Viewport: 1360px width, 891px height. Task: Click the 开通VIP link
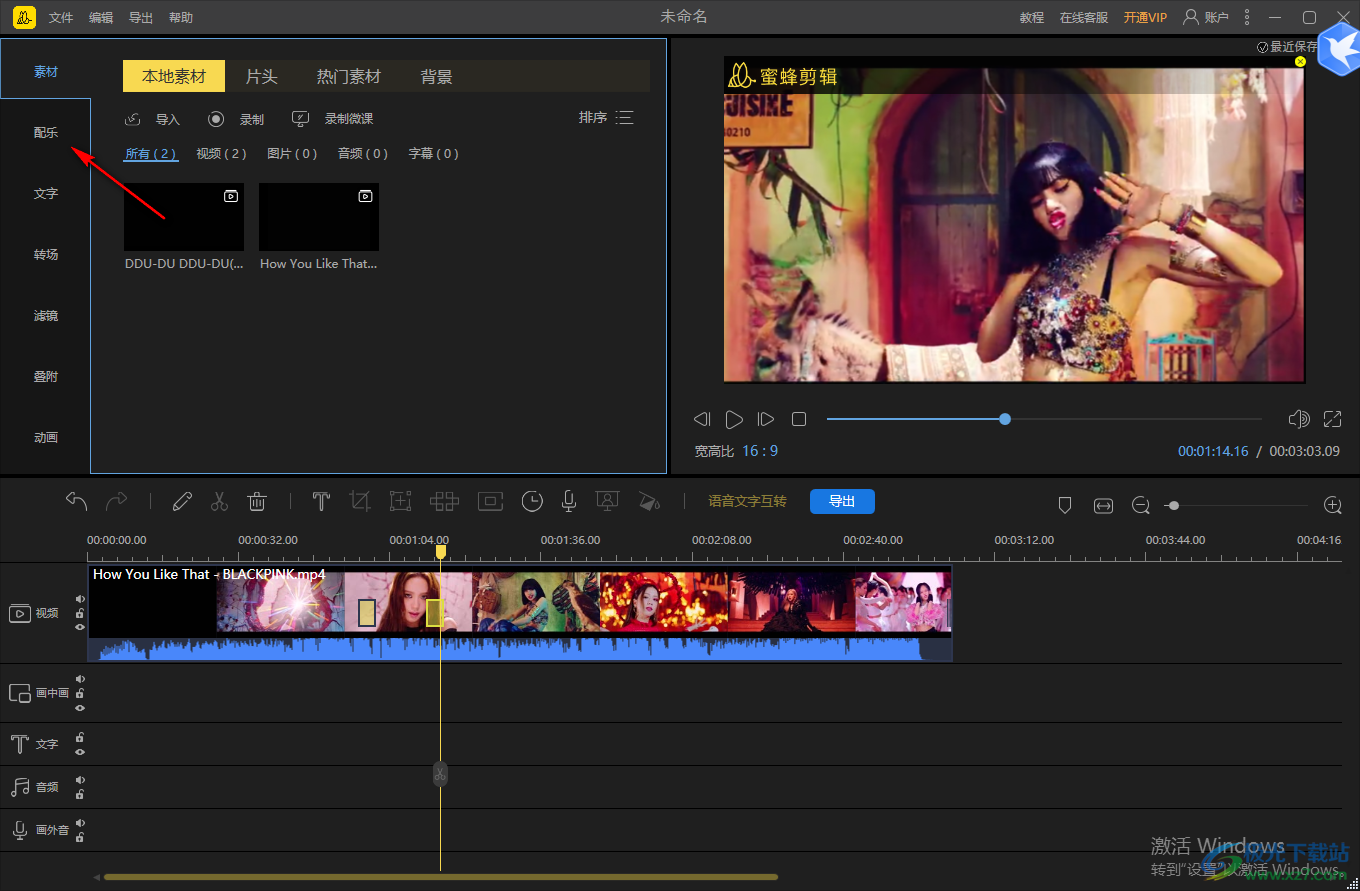tap(1145, 18)
